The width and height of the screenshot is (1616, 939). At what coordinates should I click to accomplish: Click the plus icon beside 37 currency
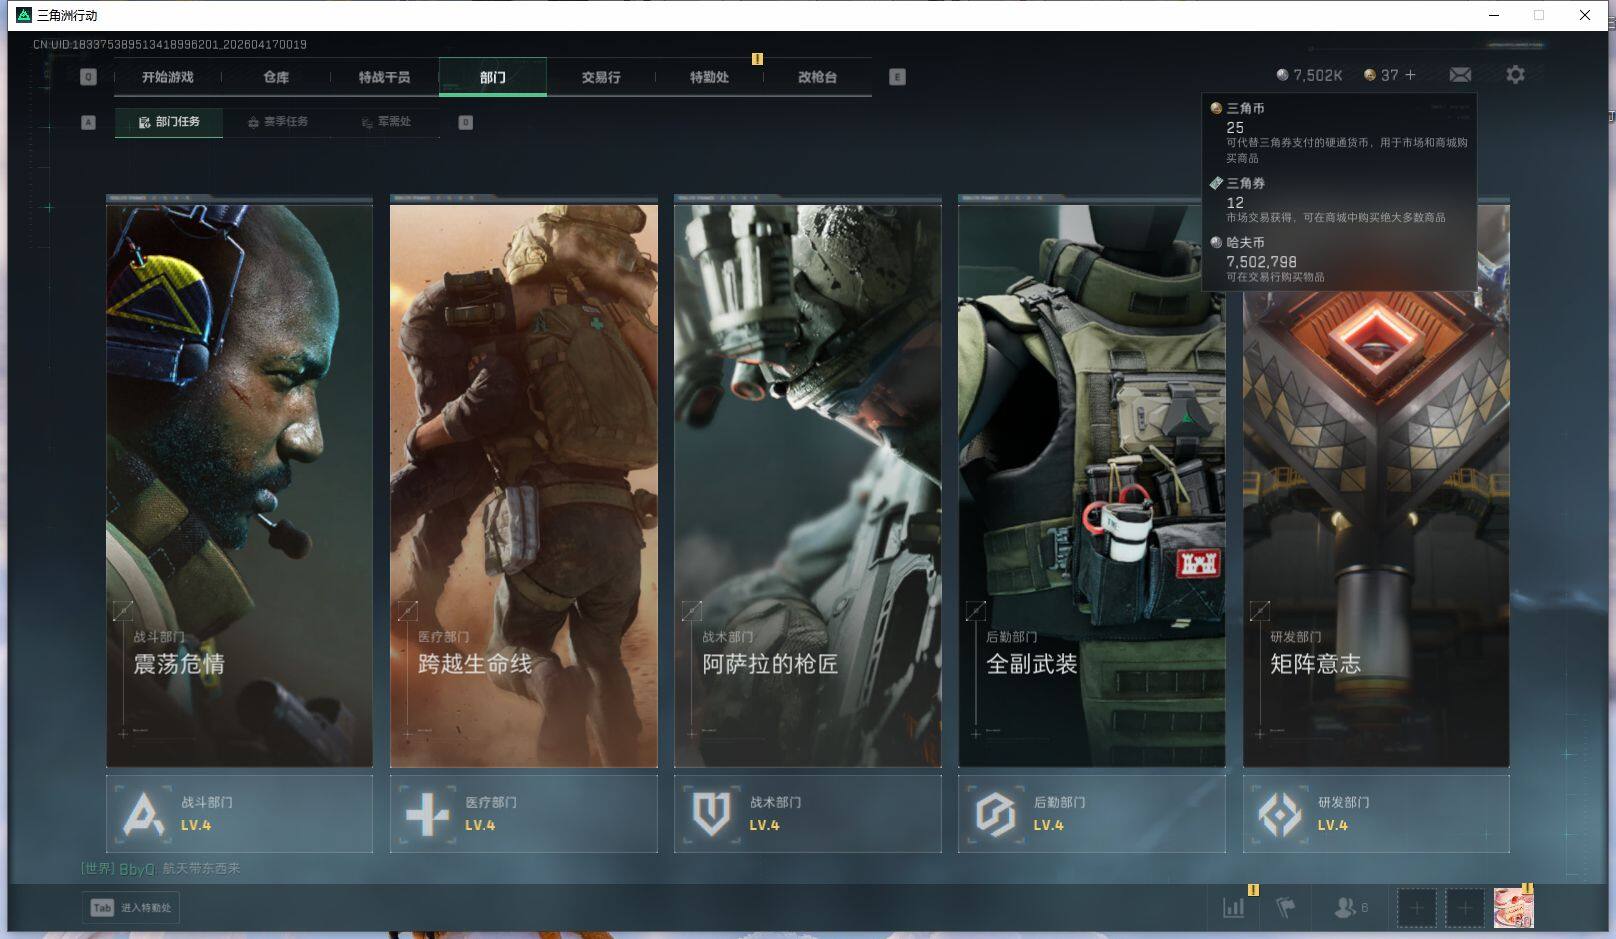(x=1411, y=75)
